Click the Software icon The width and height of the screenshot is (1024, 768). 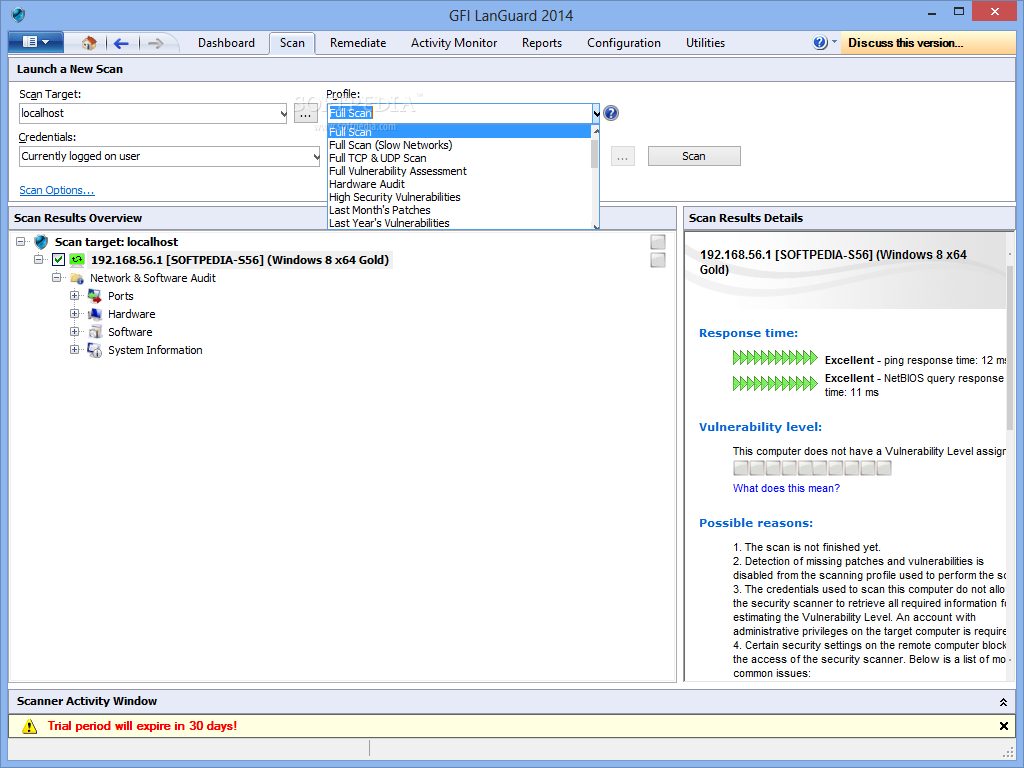95,332
